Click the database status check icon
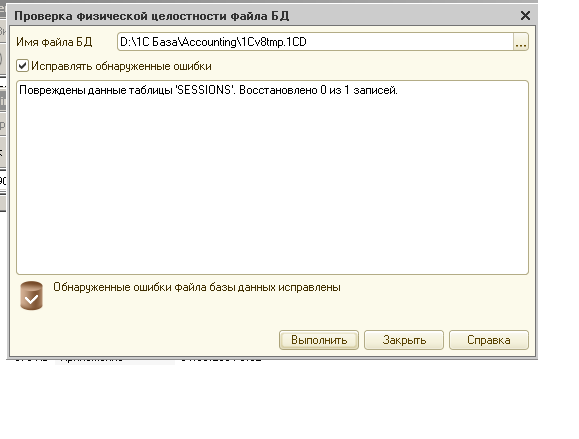The width and height of the screenshot is (579, 439). [31, 296]
